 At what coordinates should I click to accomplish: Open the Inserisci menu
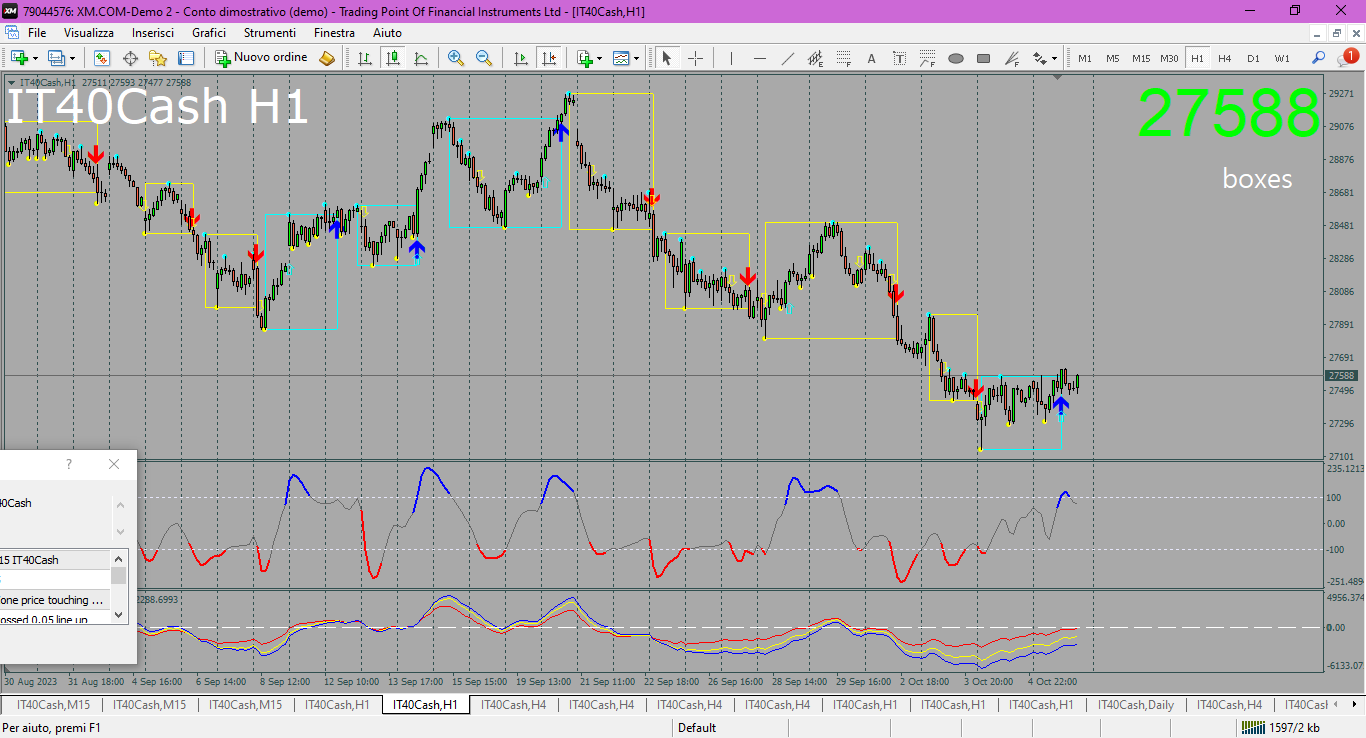[x=153, y=33]
